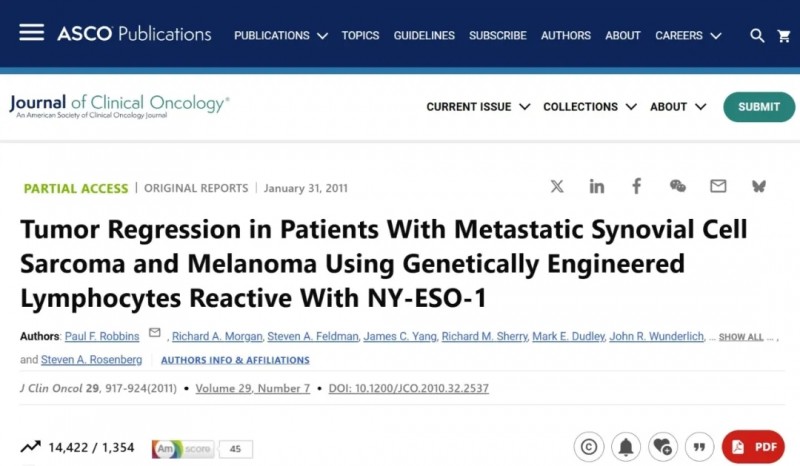Download the article PDF
The width and height of the screenshot is (800, 466).
pyautogui.click(x=753, y=447)
